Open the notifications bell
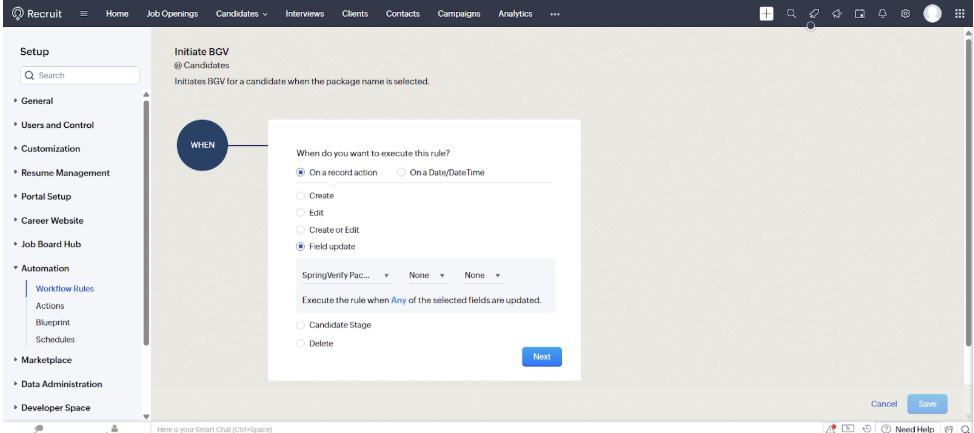Screen dimensions: 974x433 [x=883, y=14]
